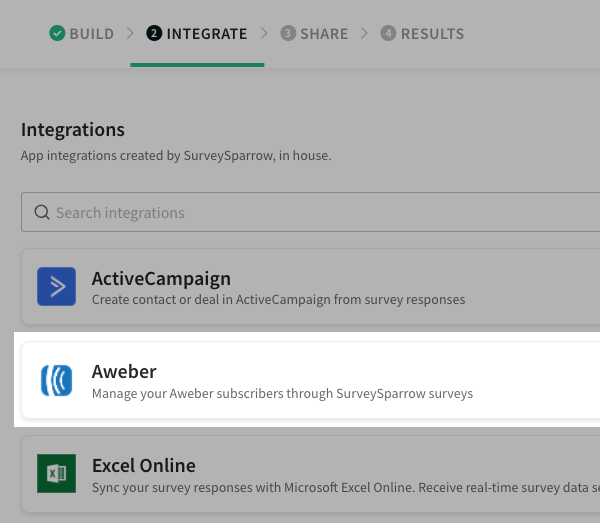Click the chevron between SHARE and RESULTS
Screen dimensions: 600x523
tap(365, 34)
